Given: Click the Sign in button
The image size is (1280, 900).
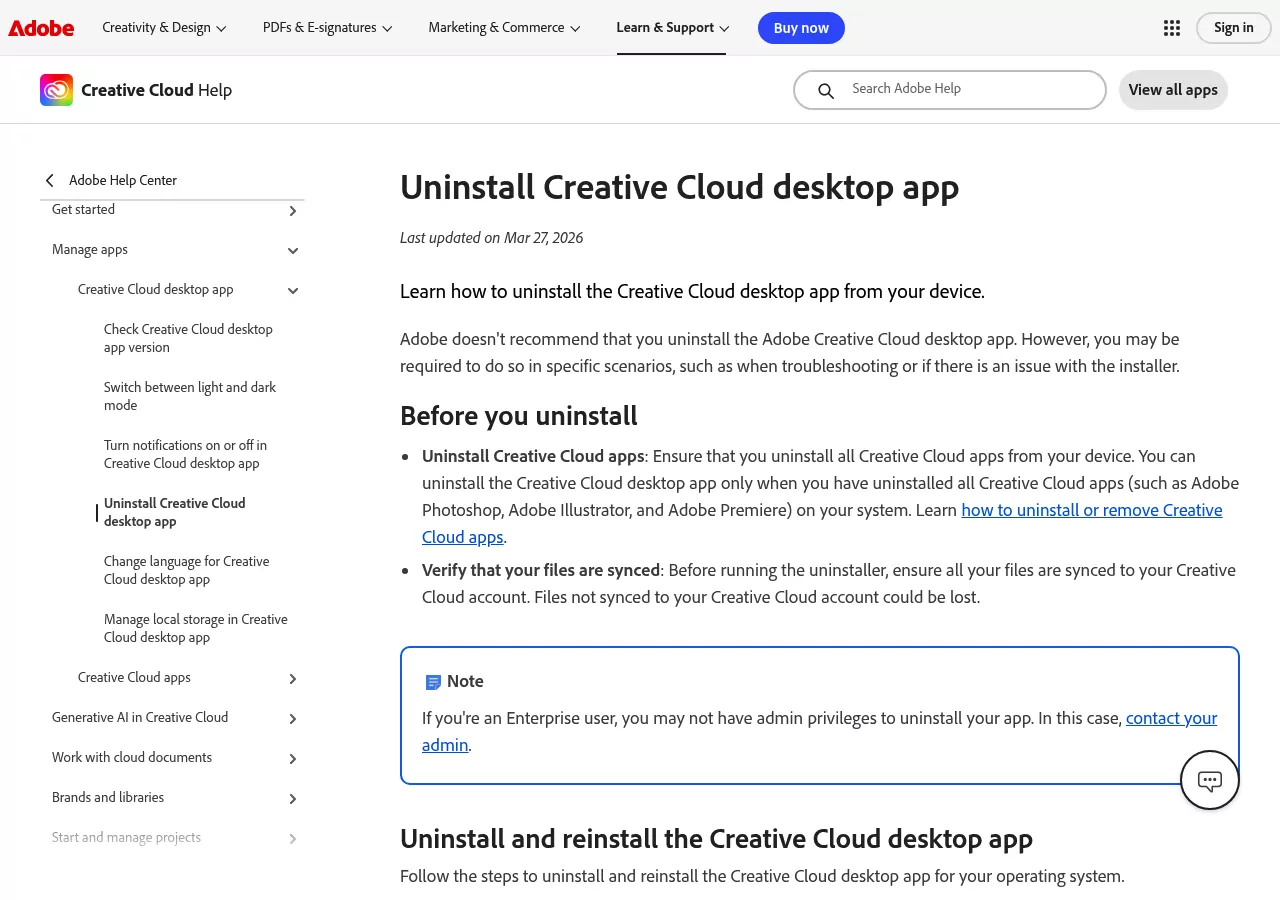Looking at the screenshot, I should coord(1233,28).
